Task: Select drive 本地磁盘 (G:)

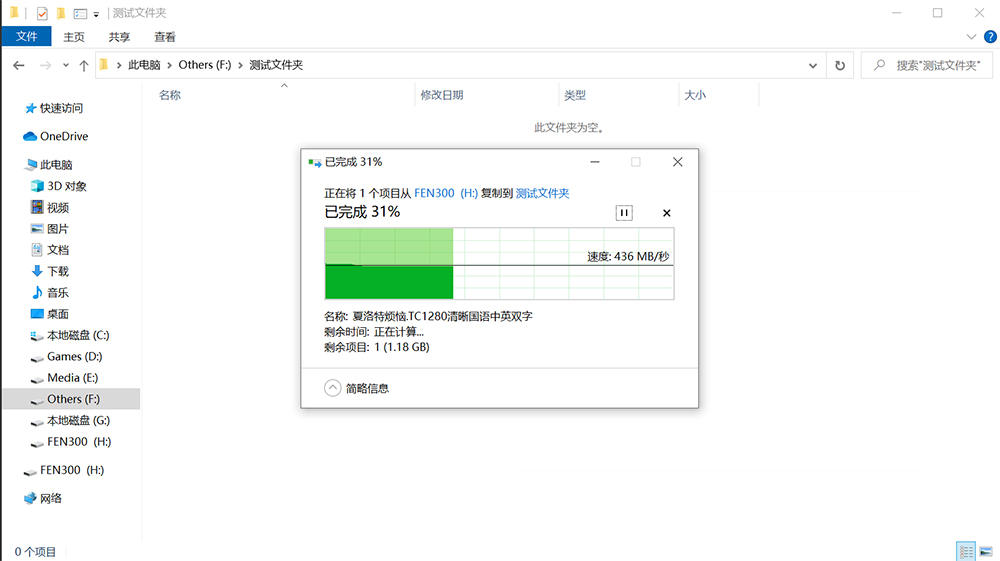Action: 70,421
